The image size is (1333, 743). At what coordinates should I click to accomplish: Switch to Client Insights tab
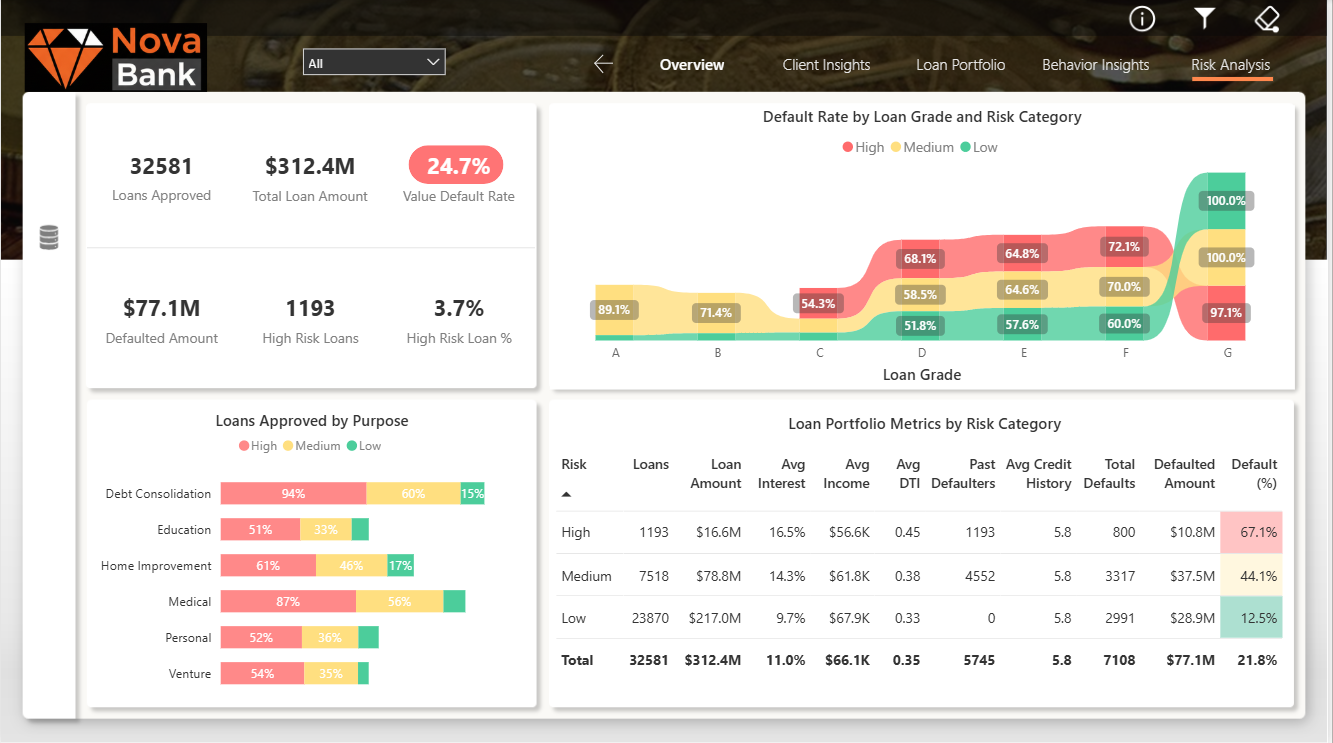(x=826, y=65)
